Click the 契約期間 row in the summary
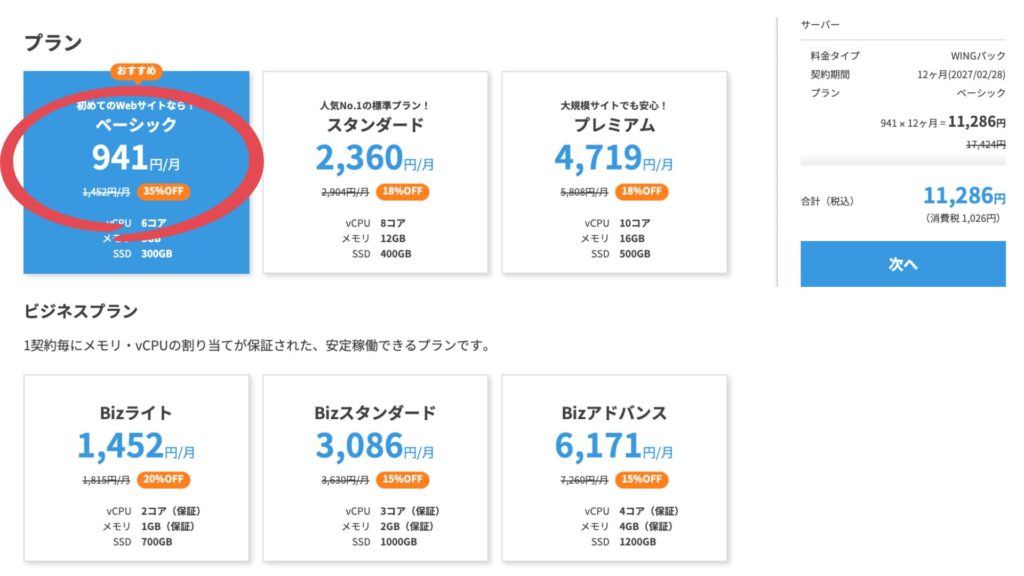 (x=902, y=74)
